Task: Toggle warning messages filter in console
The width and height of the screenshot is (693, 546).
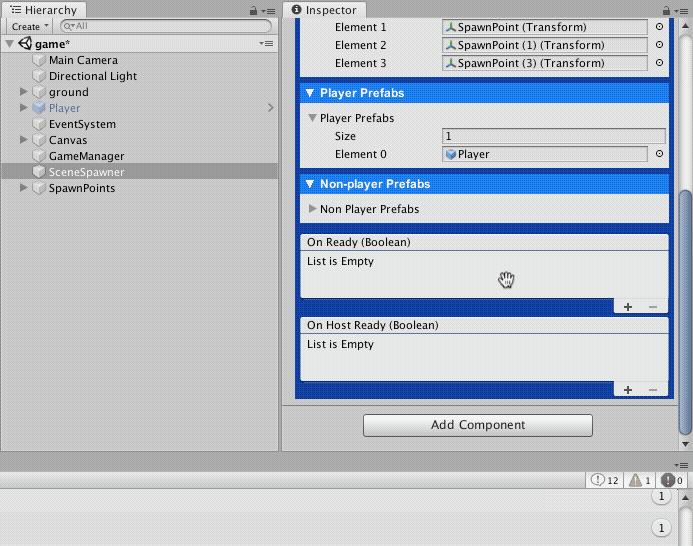Action: [640, 481]
